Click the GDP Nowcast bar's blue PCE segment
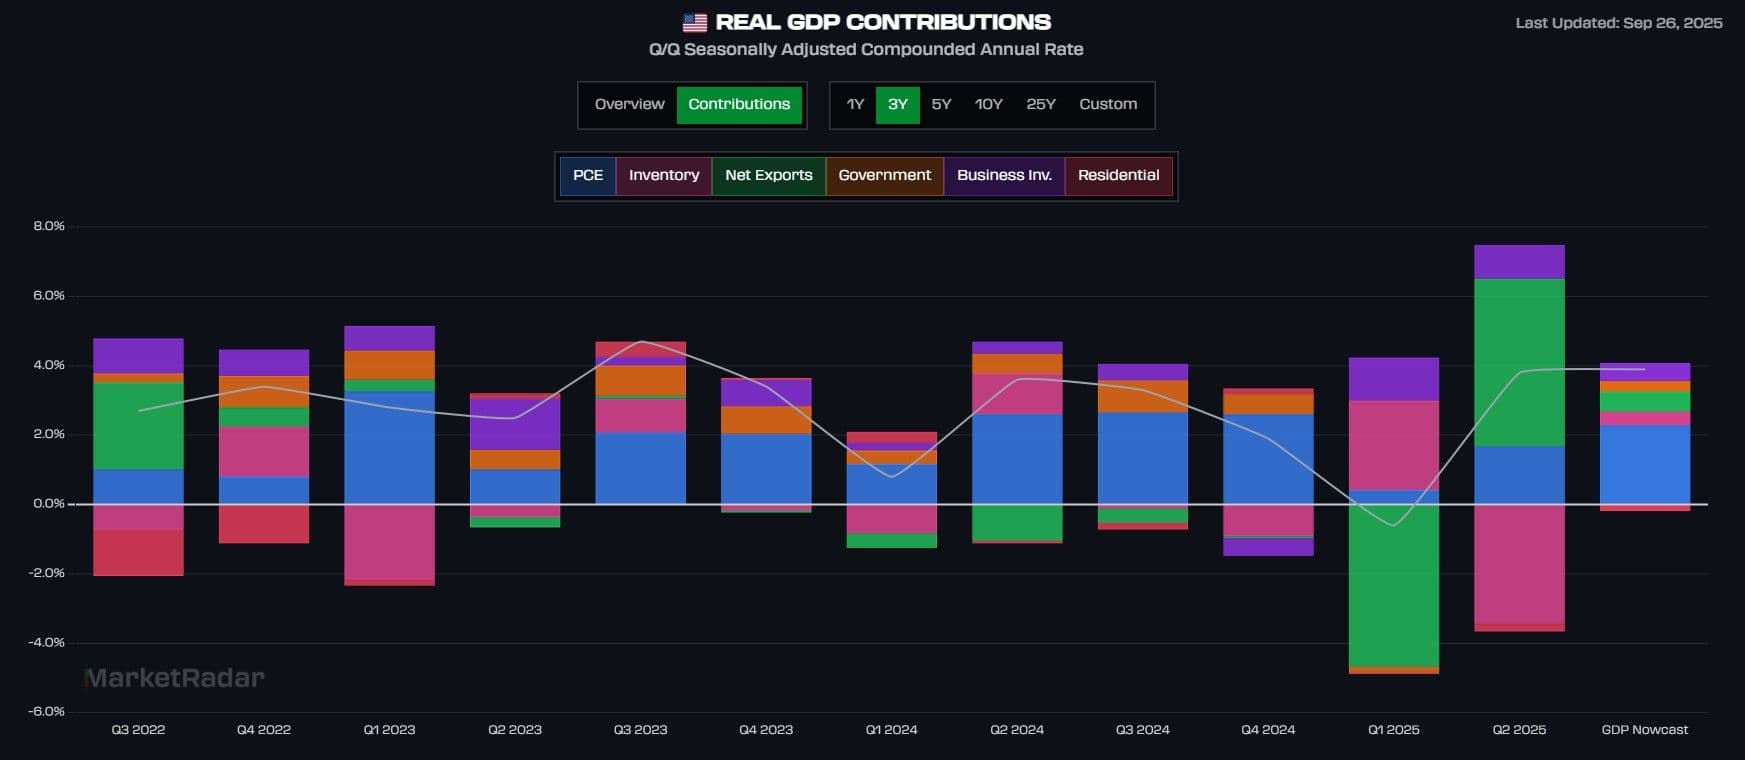 [1645, 465]
